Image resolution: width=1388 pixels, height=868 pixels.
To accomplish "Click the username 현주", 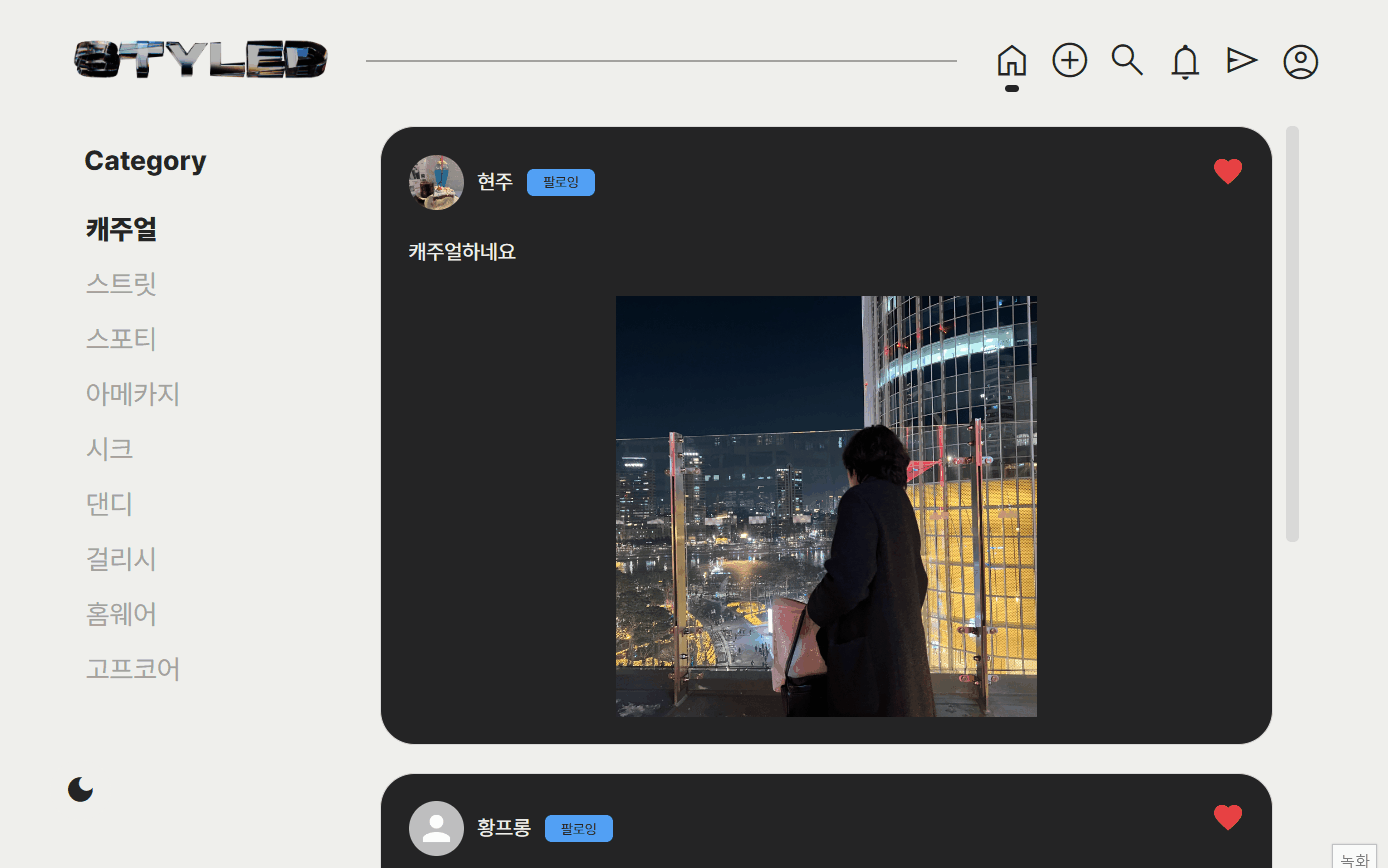I will 495,182.
